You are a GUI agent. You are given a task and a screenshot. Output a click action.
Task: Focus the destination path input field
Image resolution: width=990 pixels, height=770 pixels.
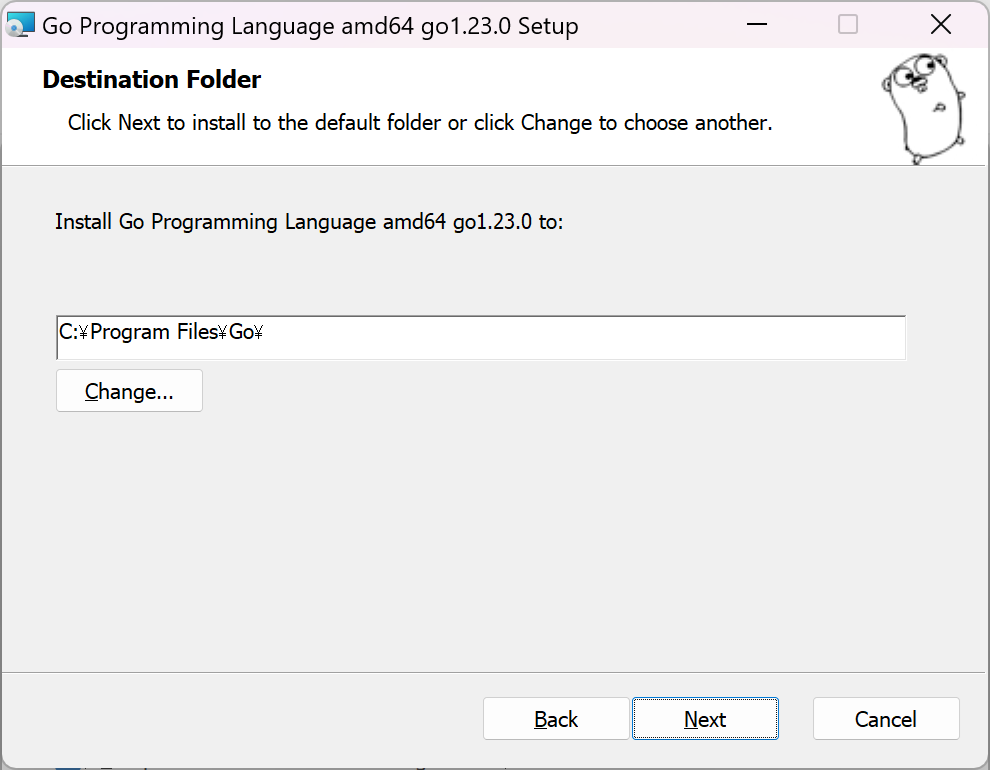[x=480, y=338]
